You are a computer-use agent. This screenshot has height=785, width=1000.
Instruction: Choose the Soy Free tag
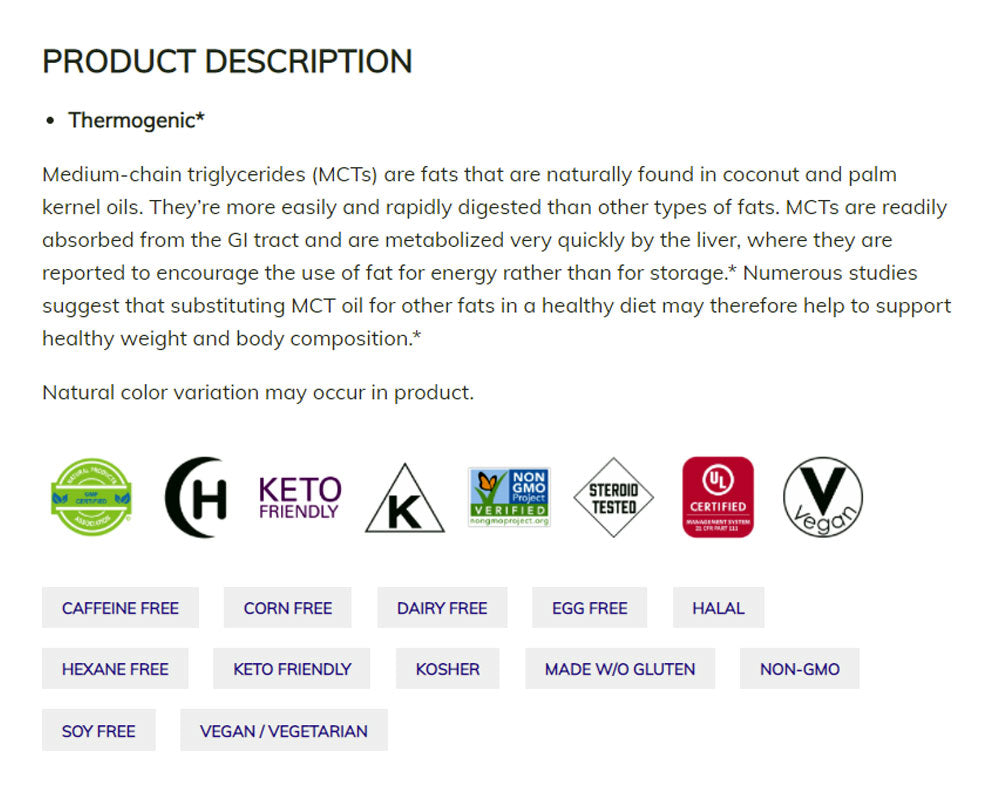98,731
